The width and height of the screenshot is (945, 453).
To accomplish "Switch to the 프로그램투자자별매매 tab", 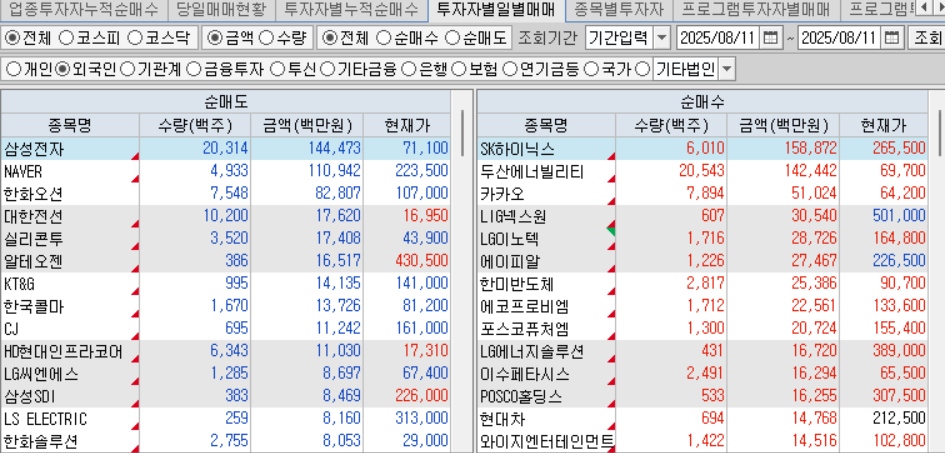I will click(x=756, y=9).
